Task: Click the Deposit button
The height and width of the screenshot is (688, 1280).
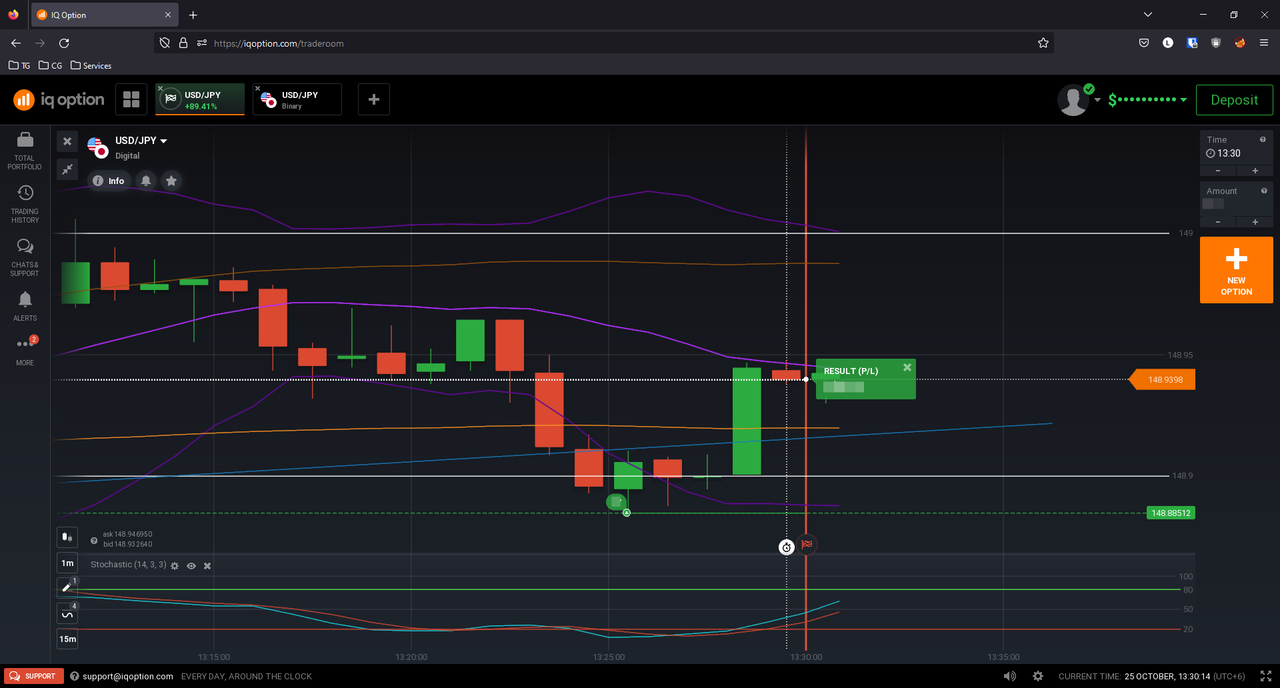Action: point(1234,100)
